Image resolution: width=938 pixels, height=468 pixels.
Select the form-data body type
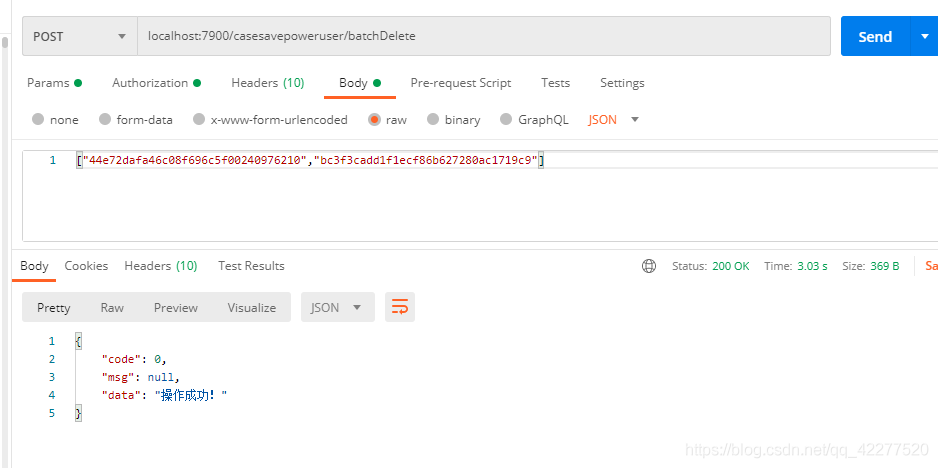click(136, 120)
